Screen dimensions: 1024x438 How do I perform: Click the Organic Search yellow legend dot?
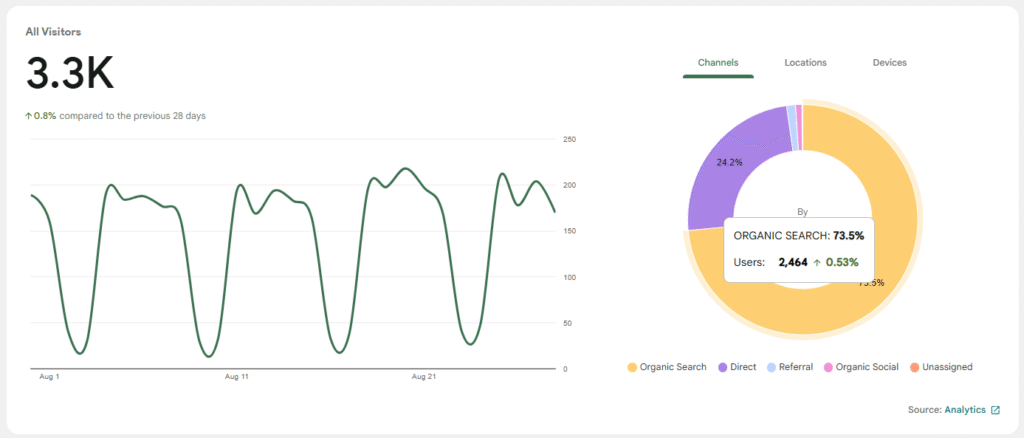point(632,367)
